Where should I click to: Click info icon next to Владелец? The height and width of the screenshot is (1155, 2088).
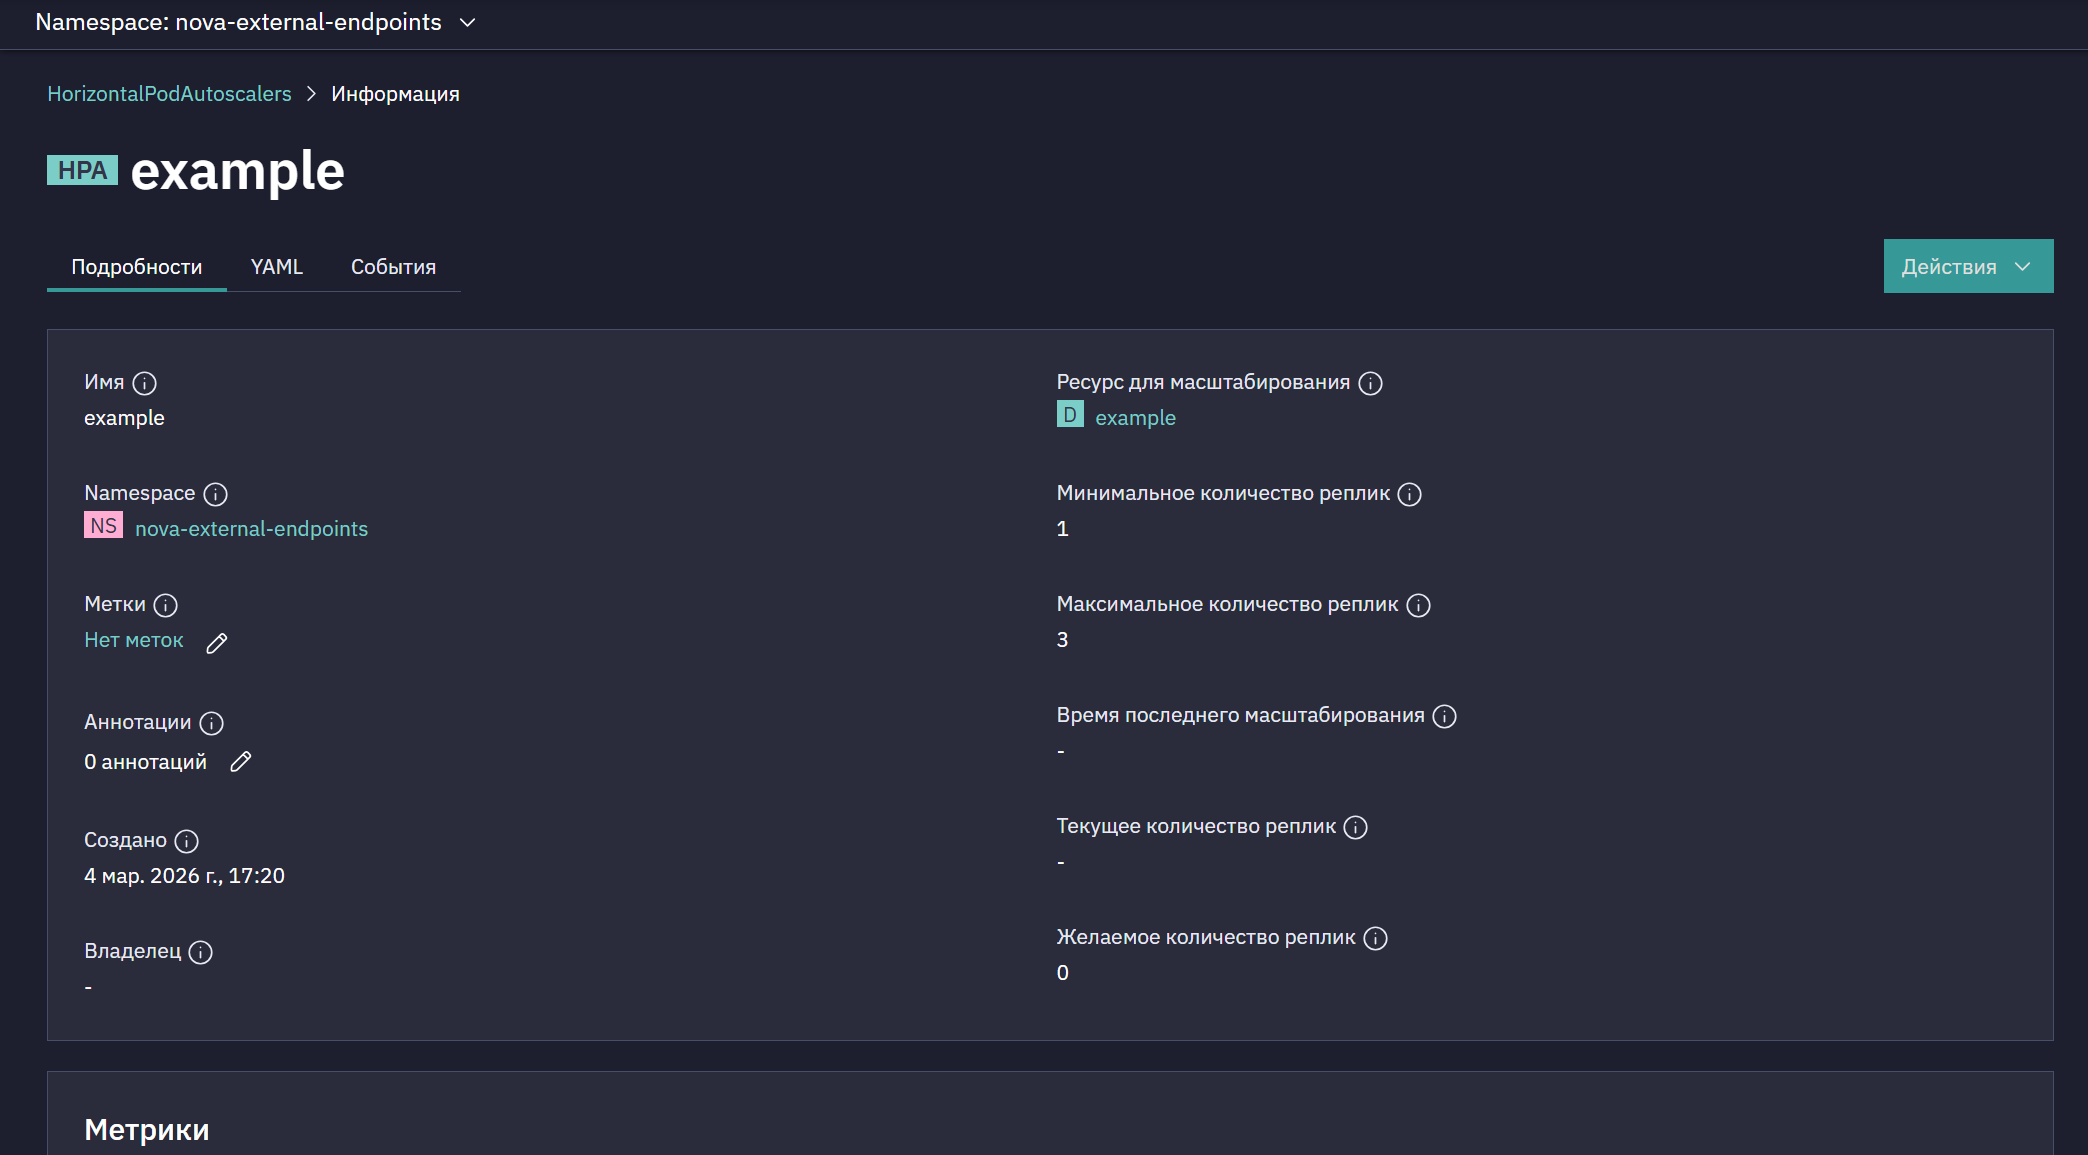pos(201,952)
